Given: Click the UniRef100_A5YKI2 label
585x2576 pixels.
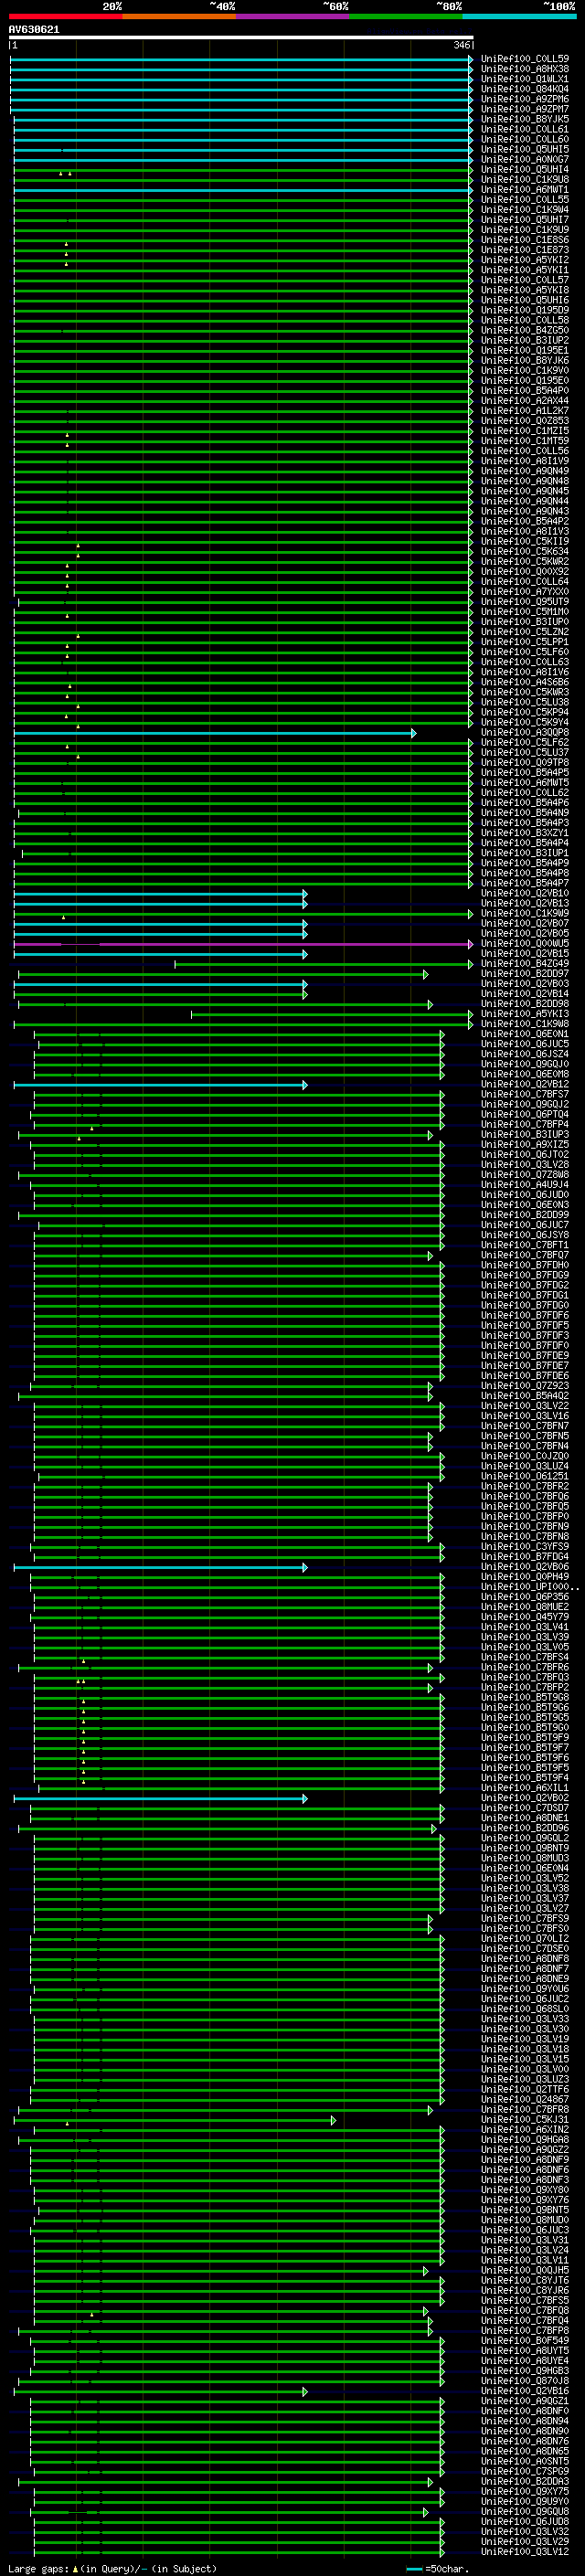Looking at the screenshot, I should 524,260.
